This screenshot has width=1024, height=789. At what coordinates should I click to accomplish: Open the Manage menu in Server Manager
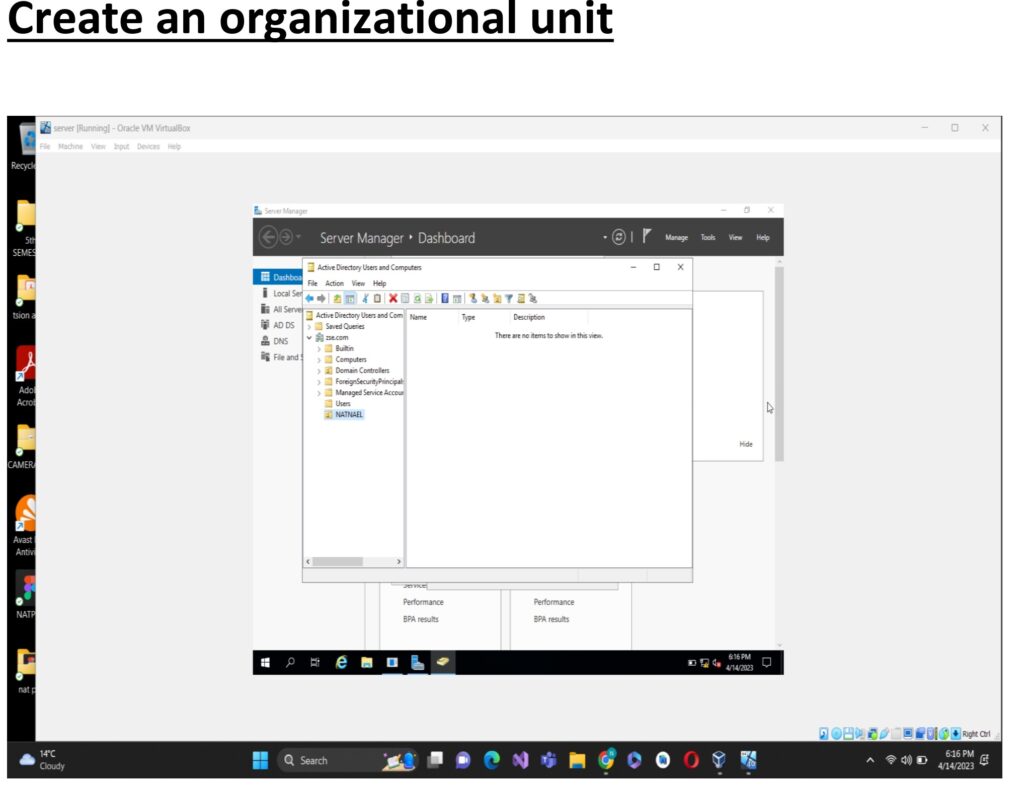(677, 238)
